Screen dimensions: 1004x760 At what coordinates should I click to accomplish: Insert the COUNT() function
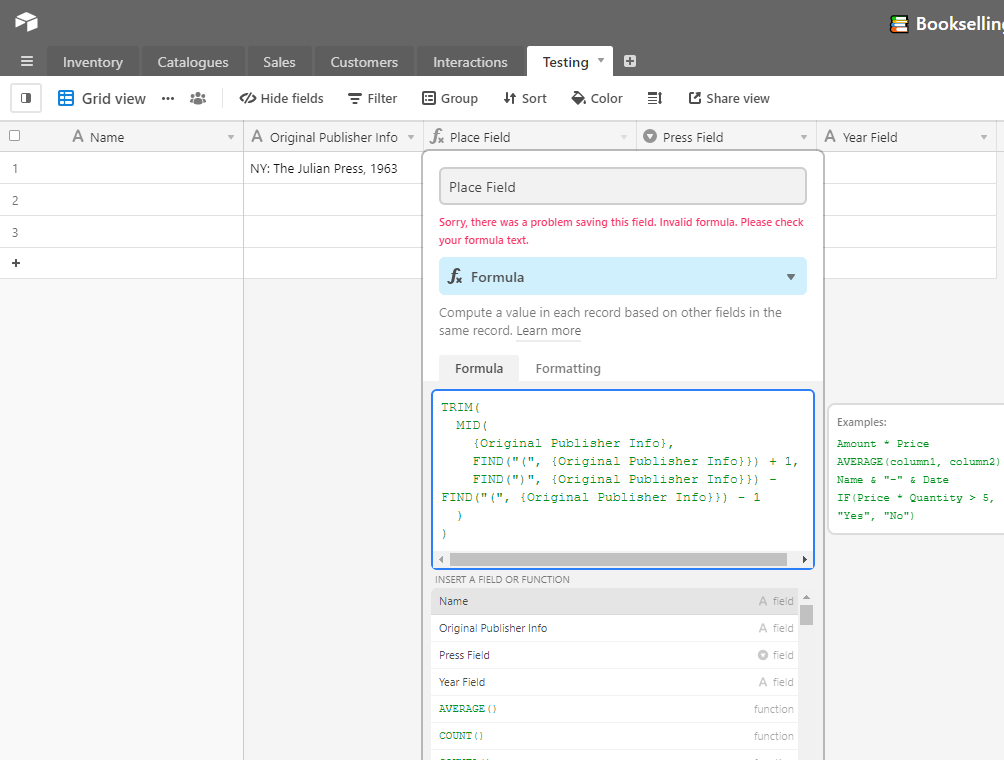pyautogui.click(x=615, y=736)
